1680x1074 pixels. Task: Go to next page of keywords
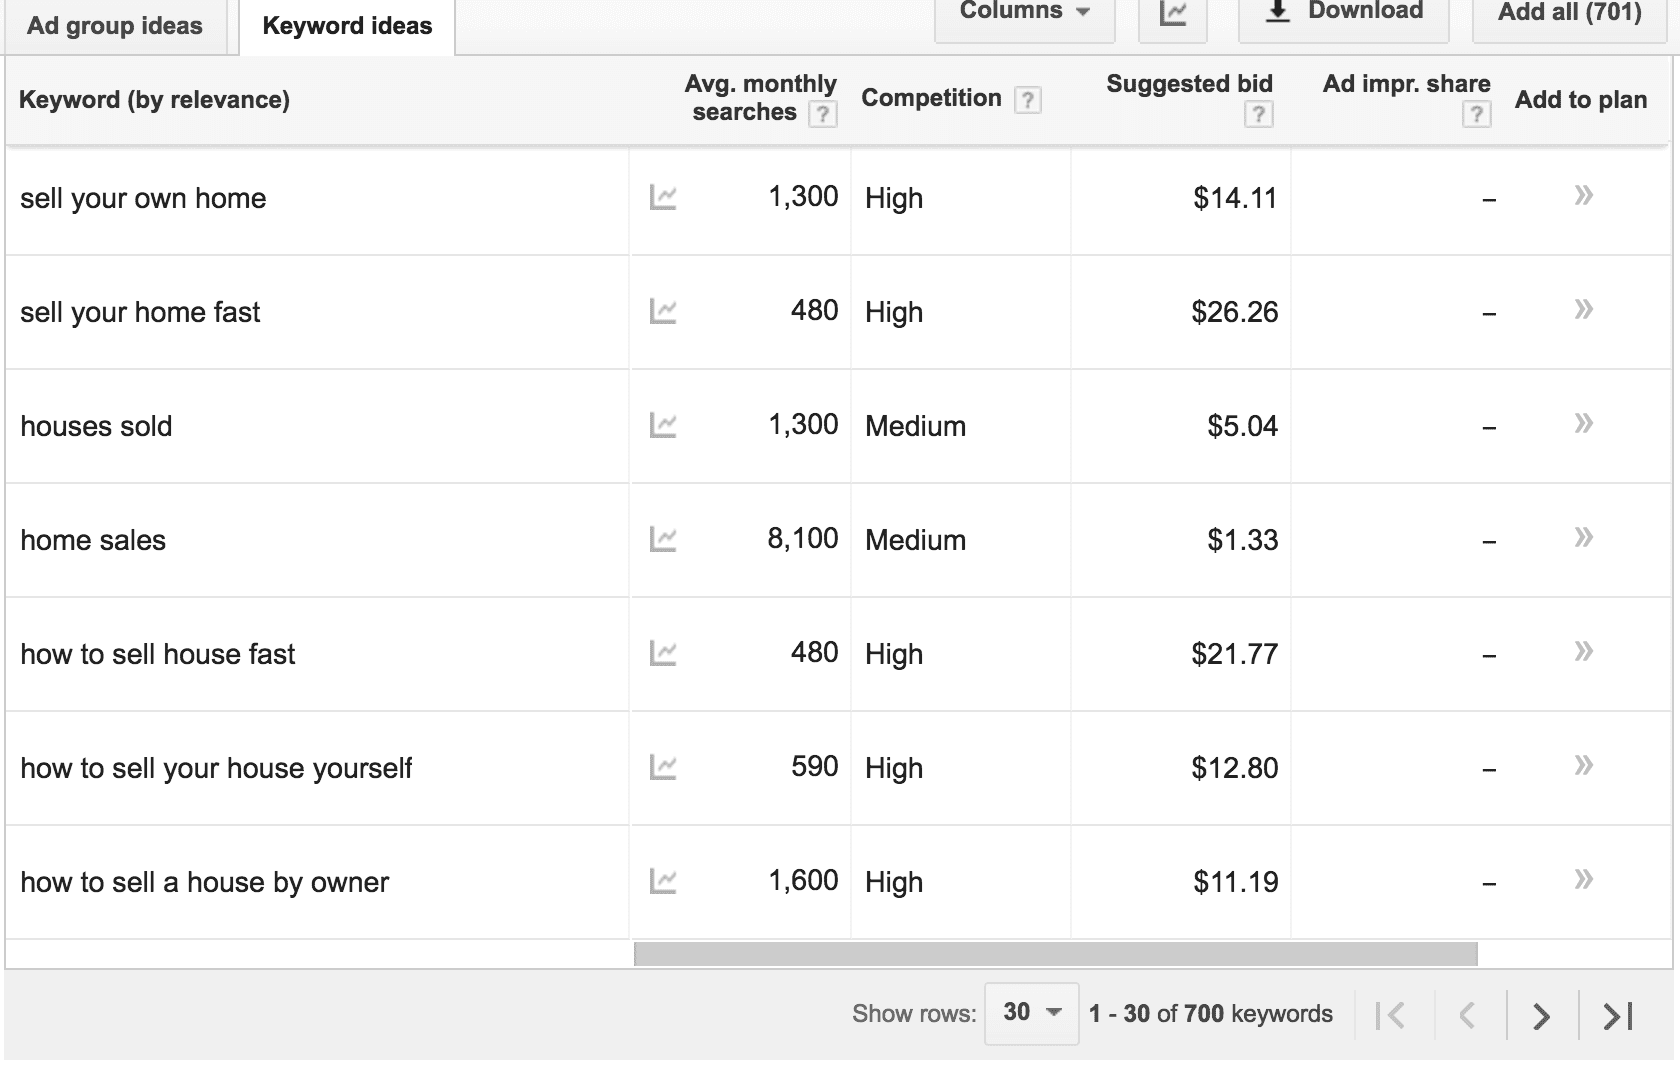pyautogui.click(x=1542, y=1015)
